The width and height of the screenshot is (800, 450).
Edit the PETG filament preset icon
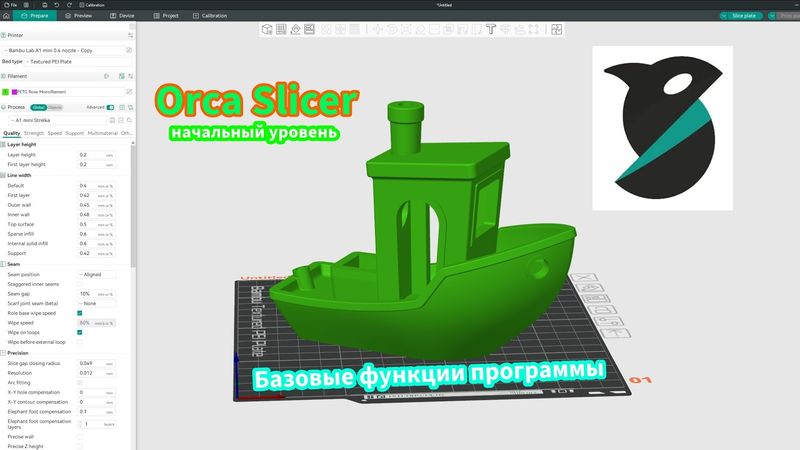click(x=129, y=92)
